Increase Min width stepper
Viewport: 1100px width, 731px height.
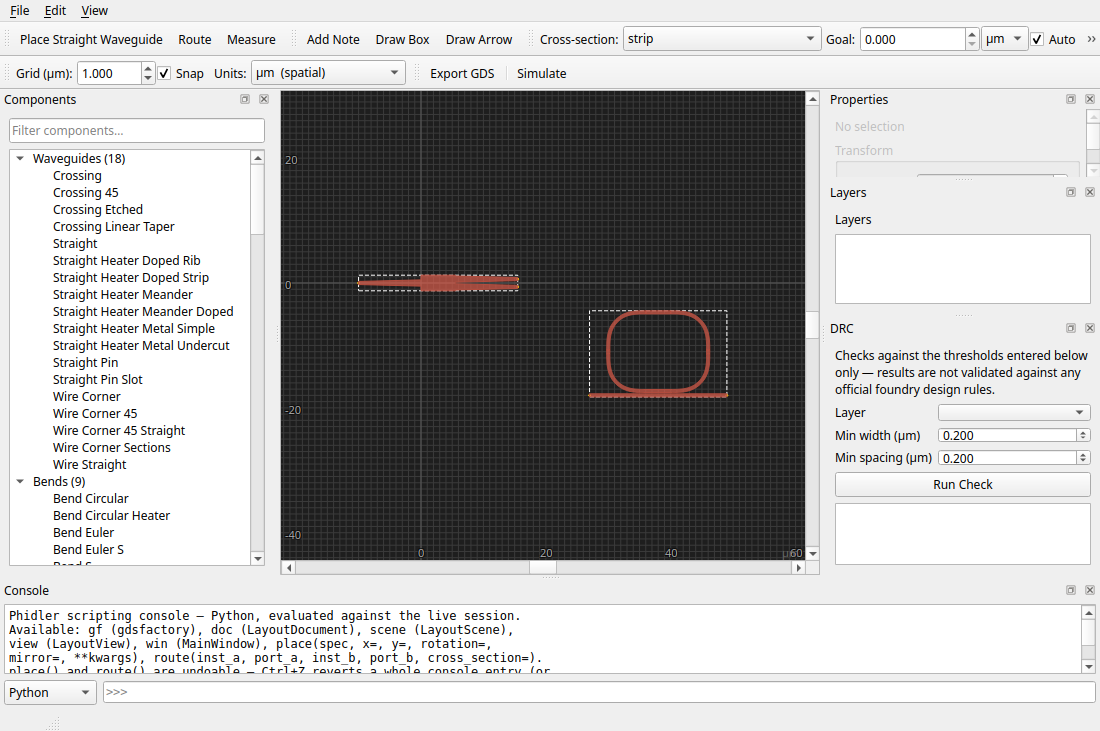click(x=1083, y=433)
